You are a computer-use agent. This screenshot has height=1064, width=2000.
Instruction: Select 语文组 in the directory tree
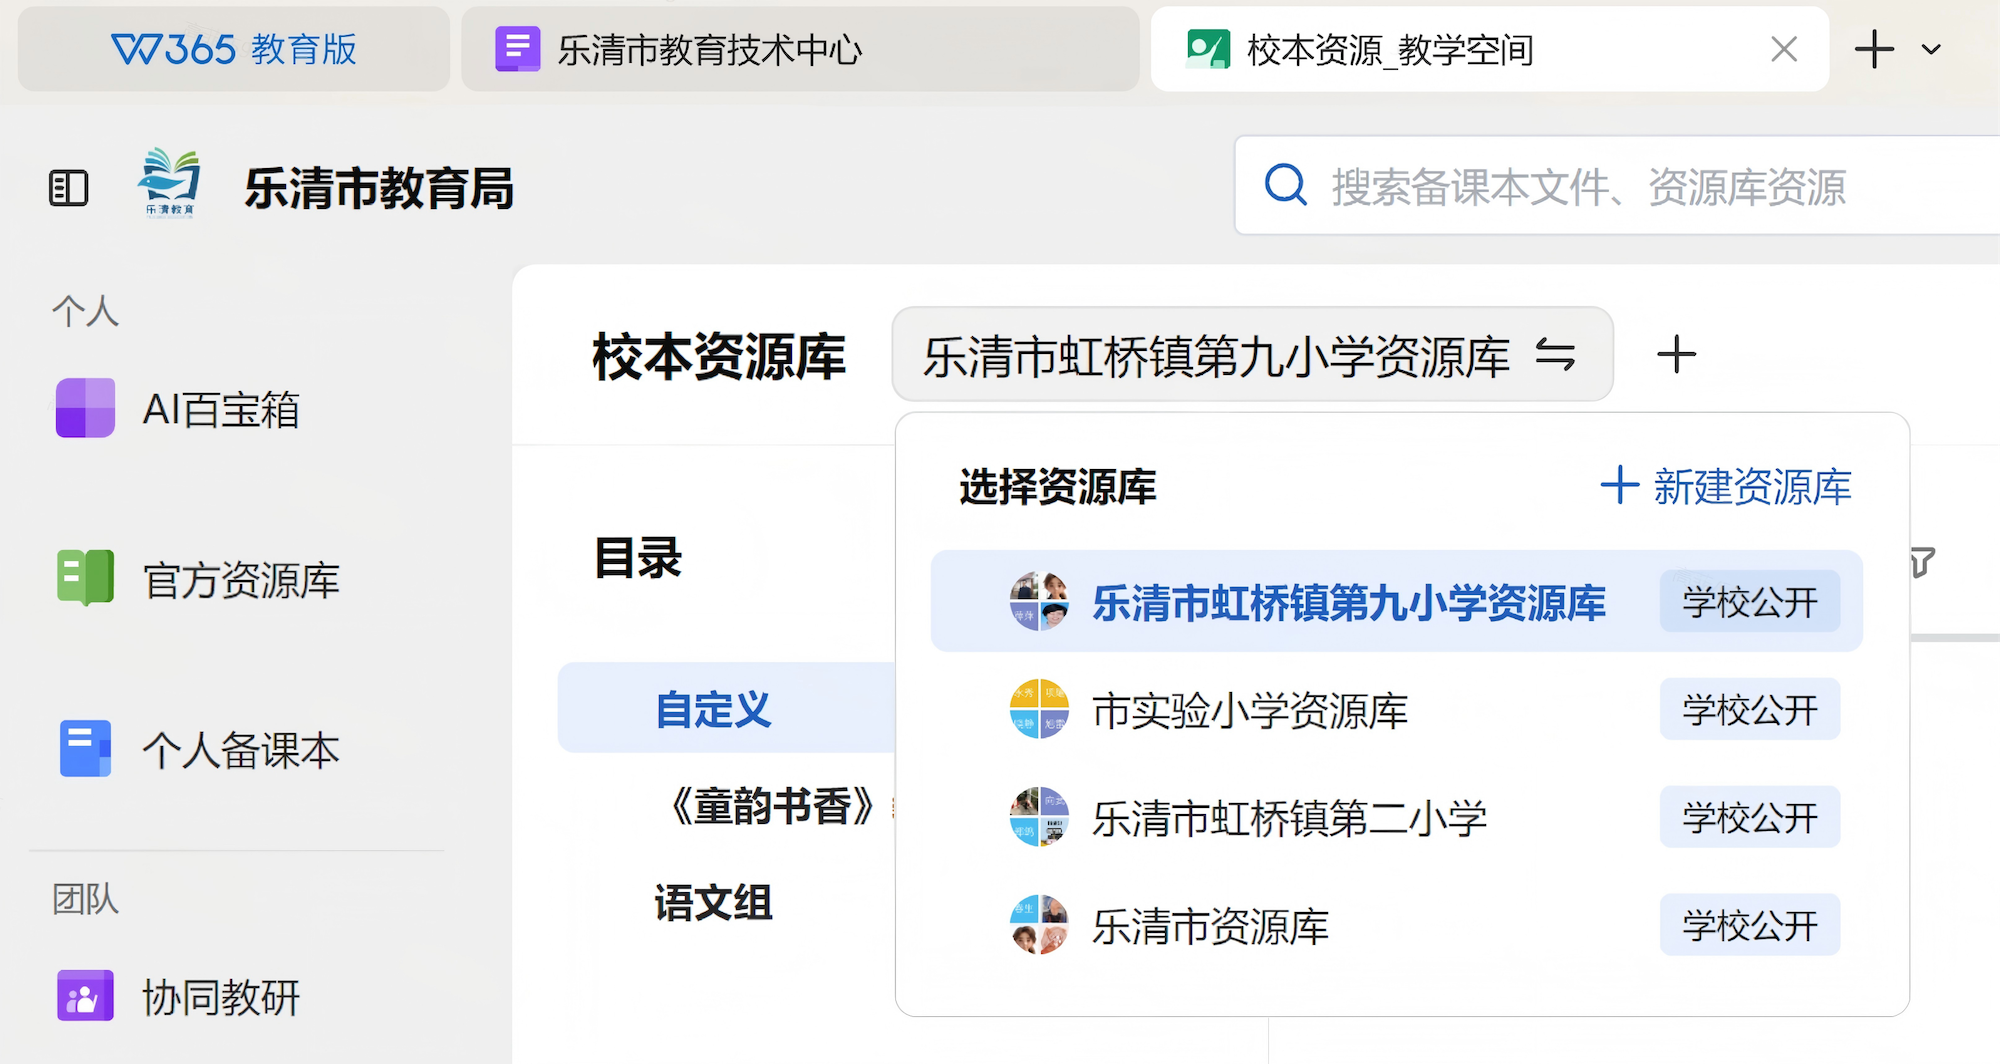(x=713, y=903)
